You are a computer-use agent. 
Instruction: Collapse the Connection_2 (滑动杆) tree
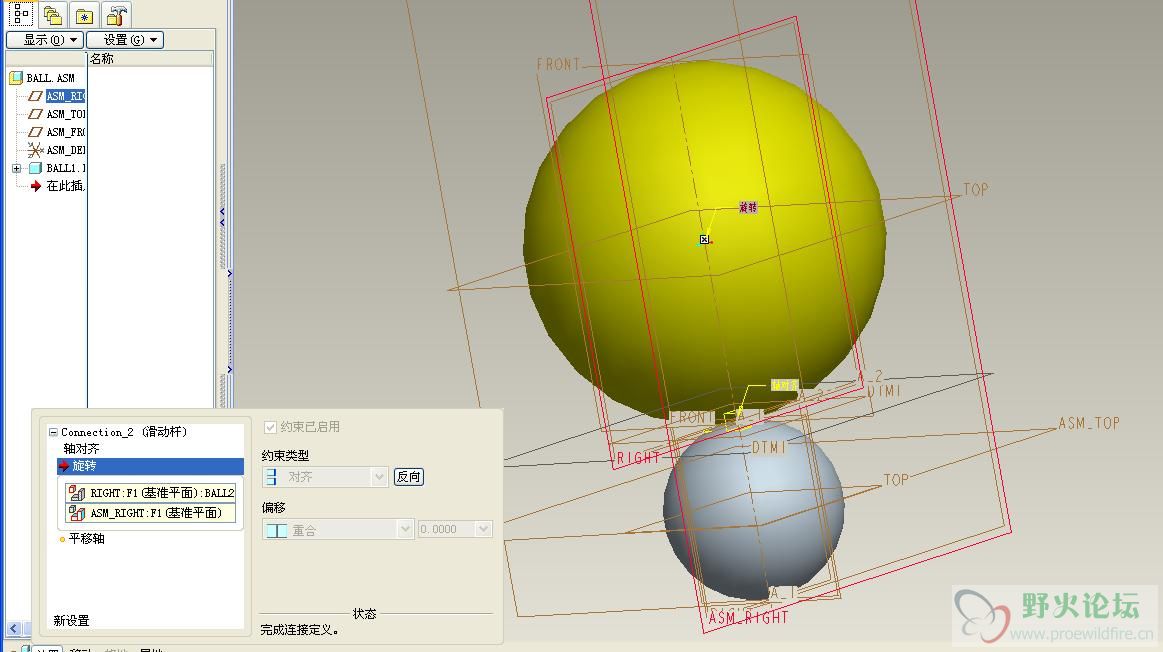click(53, 432)
